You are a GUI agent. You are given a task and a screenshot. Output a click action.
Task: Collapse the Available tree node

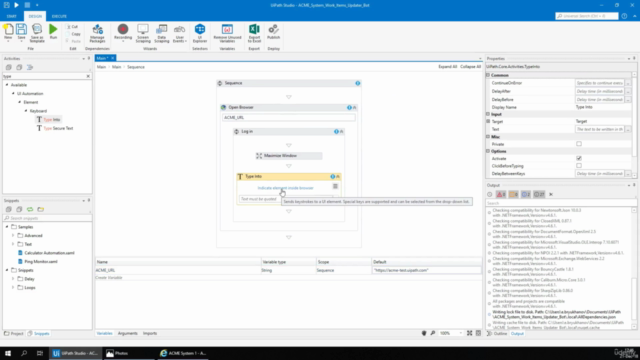point(7,85)
